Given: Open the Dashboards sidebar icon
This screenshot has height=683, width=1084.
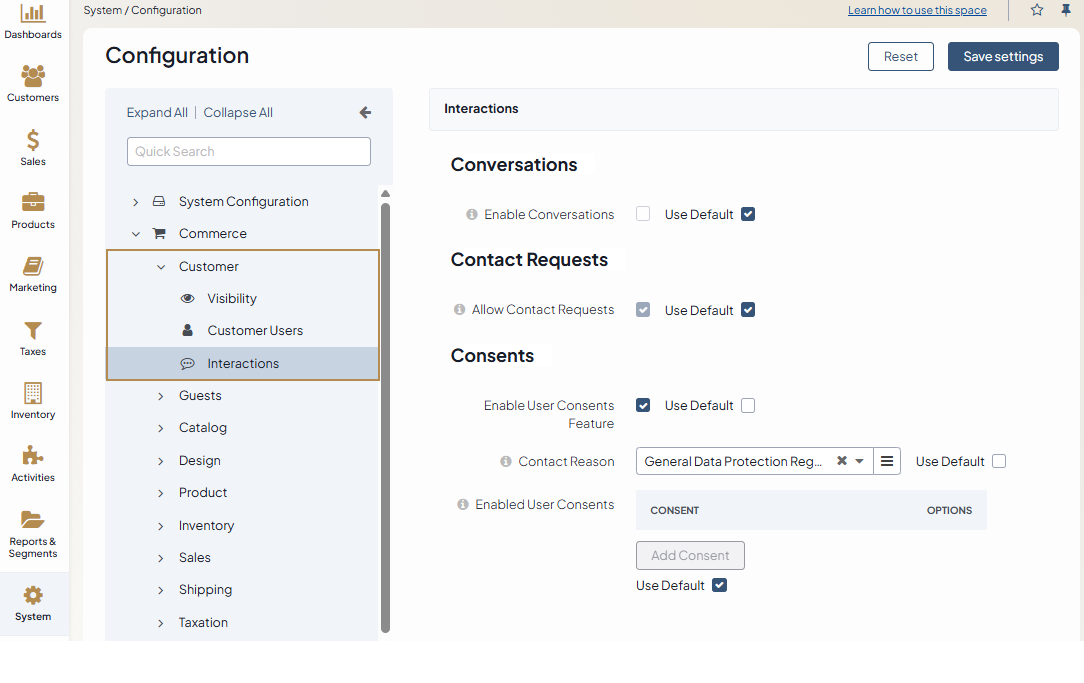Looking at the screenshot, I should (33, 15).
